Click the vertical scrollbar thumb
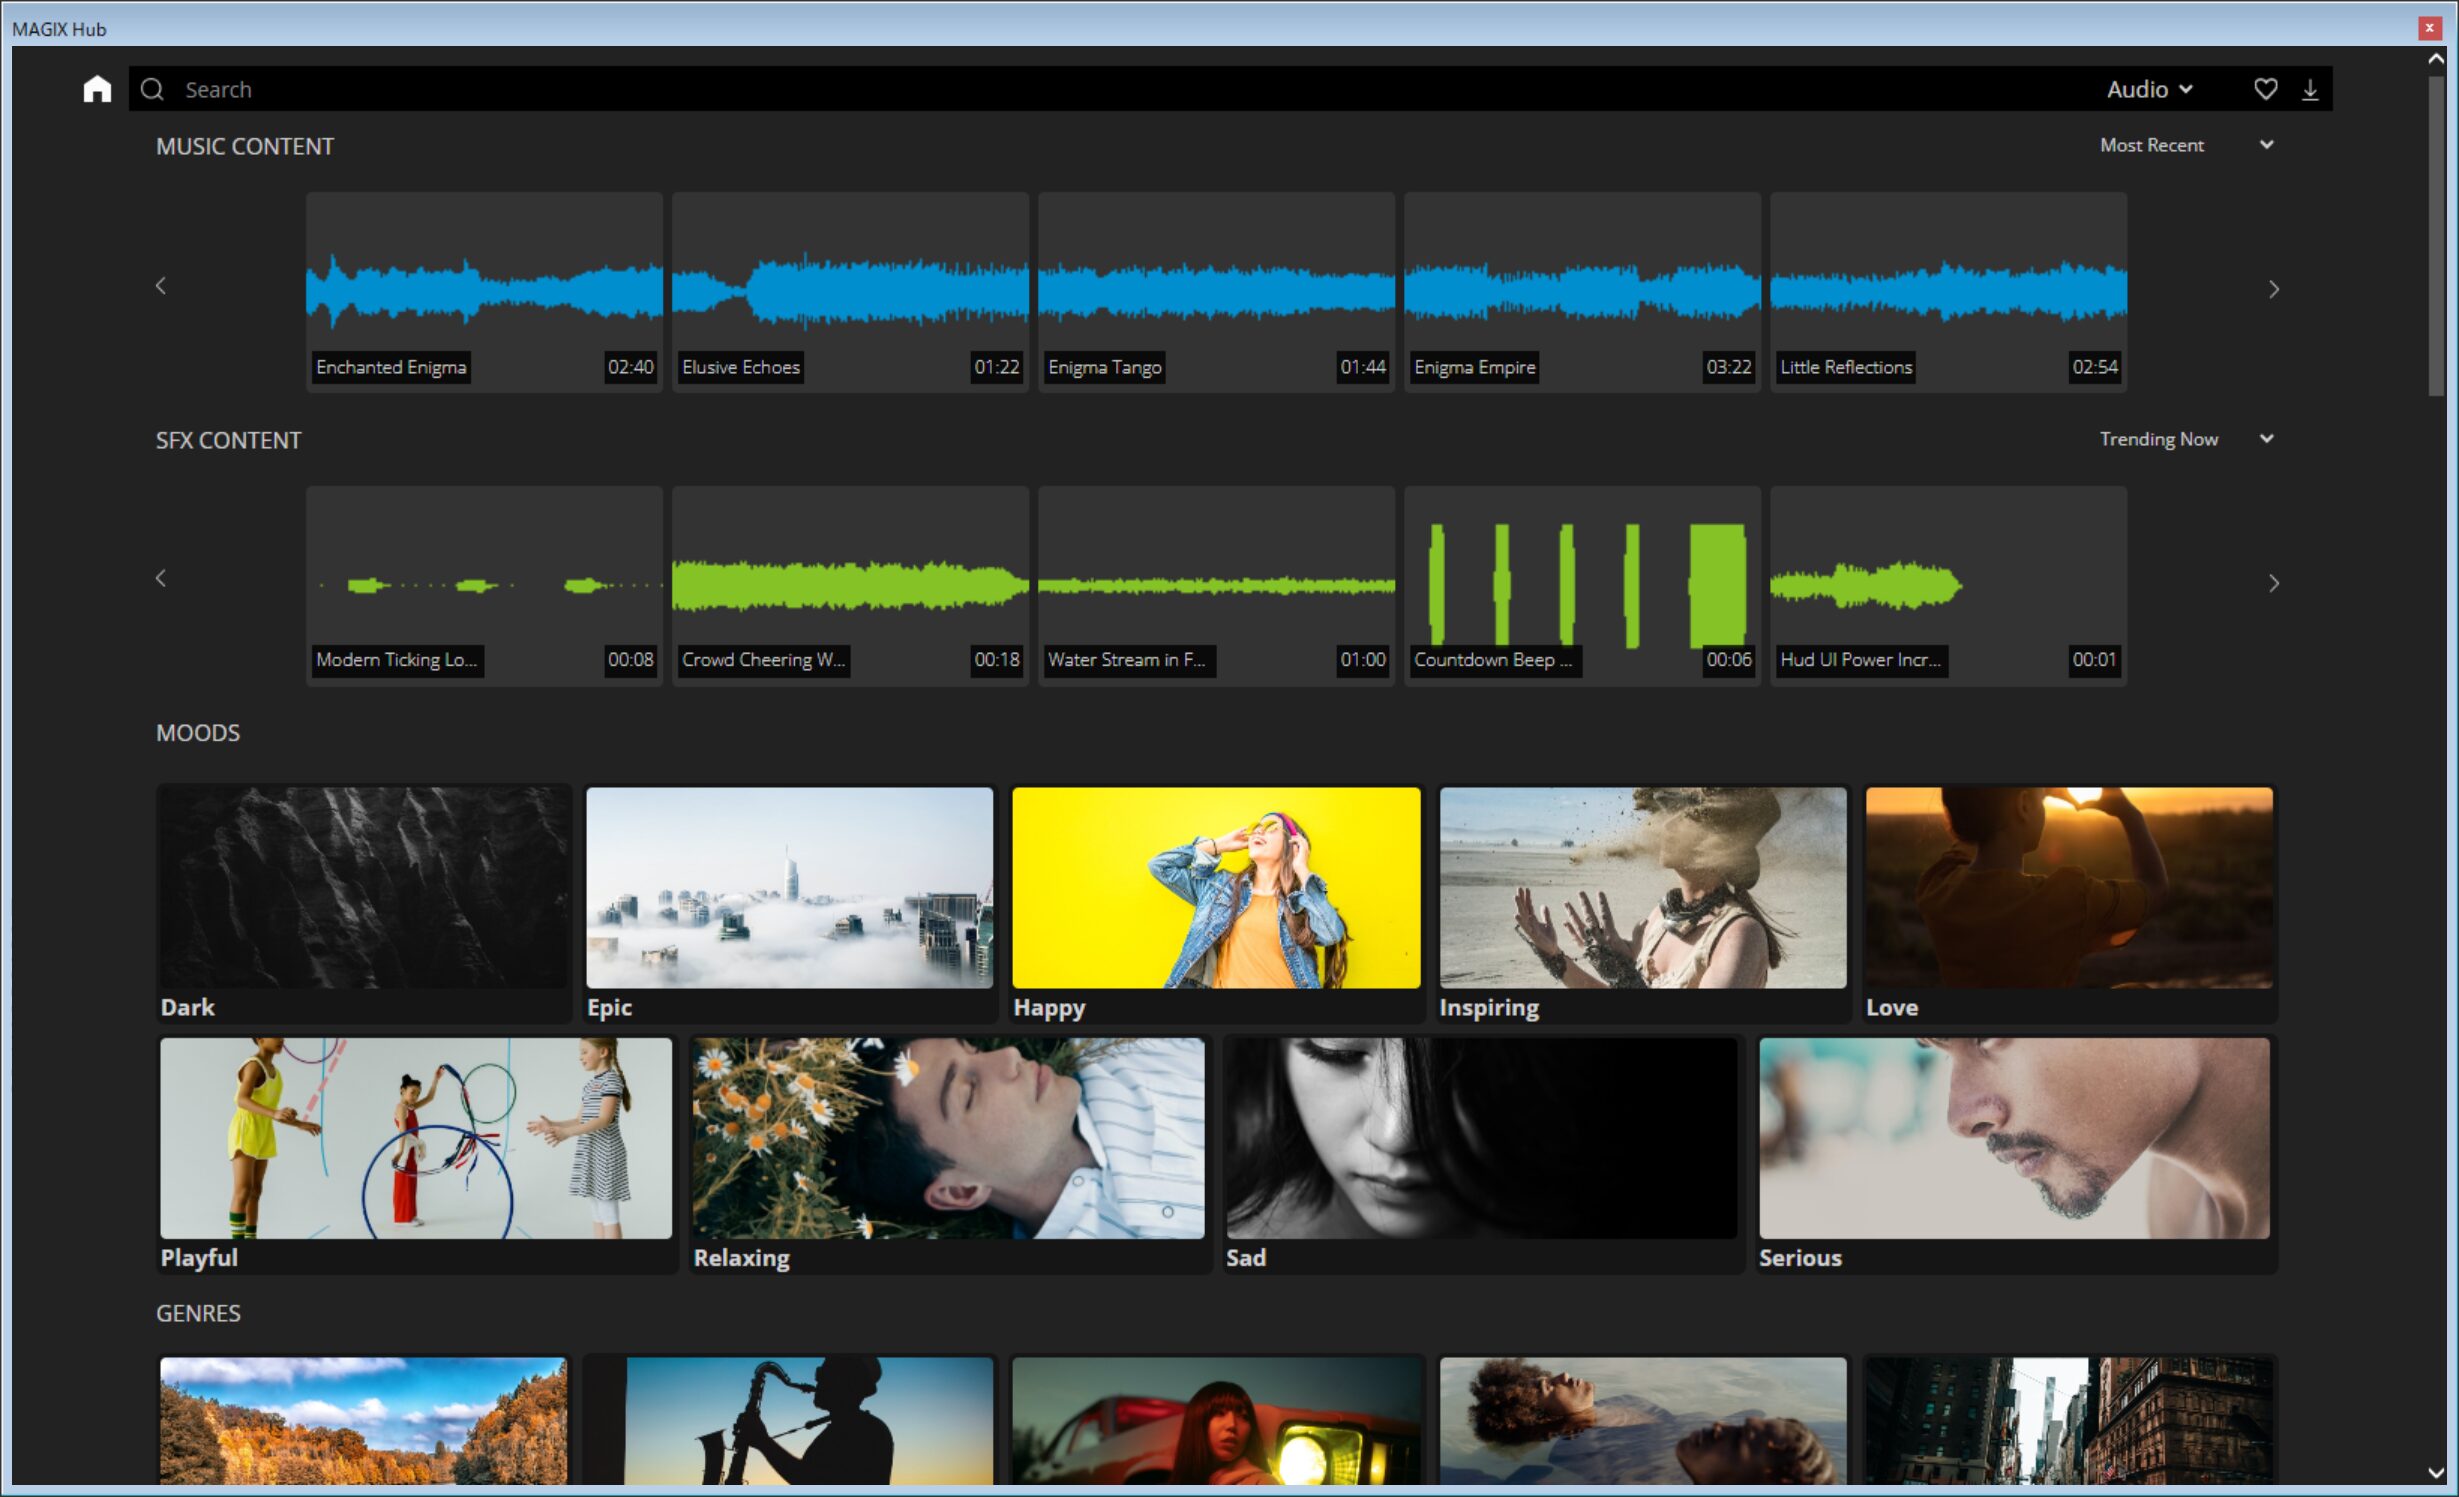The width and height of the screenshot is (2459, 1497). point(2436,235)
